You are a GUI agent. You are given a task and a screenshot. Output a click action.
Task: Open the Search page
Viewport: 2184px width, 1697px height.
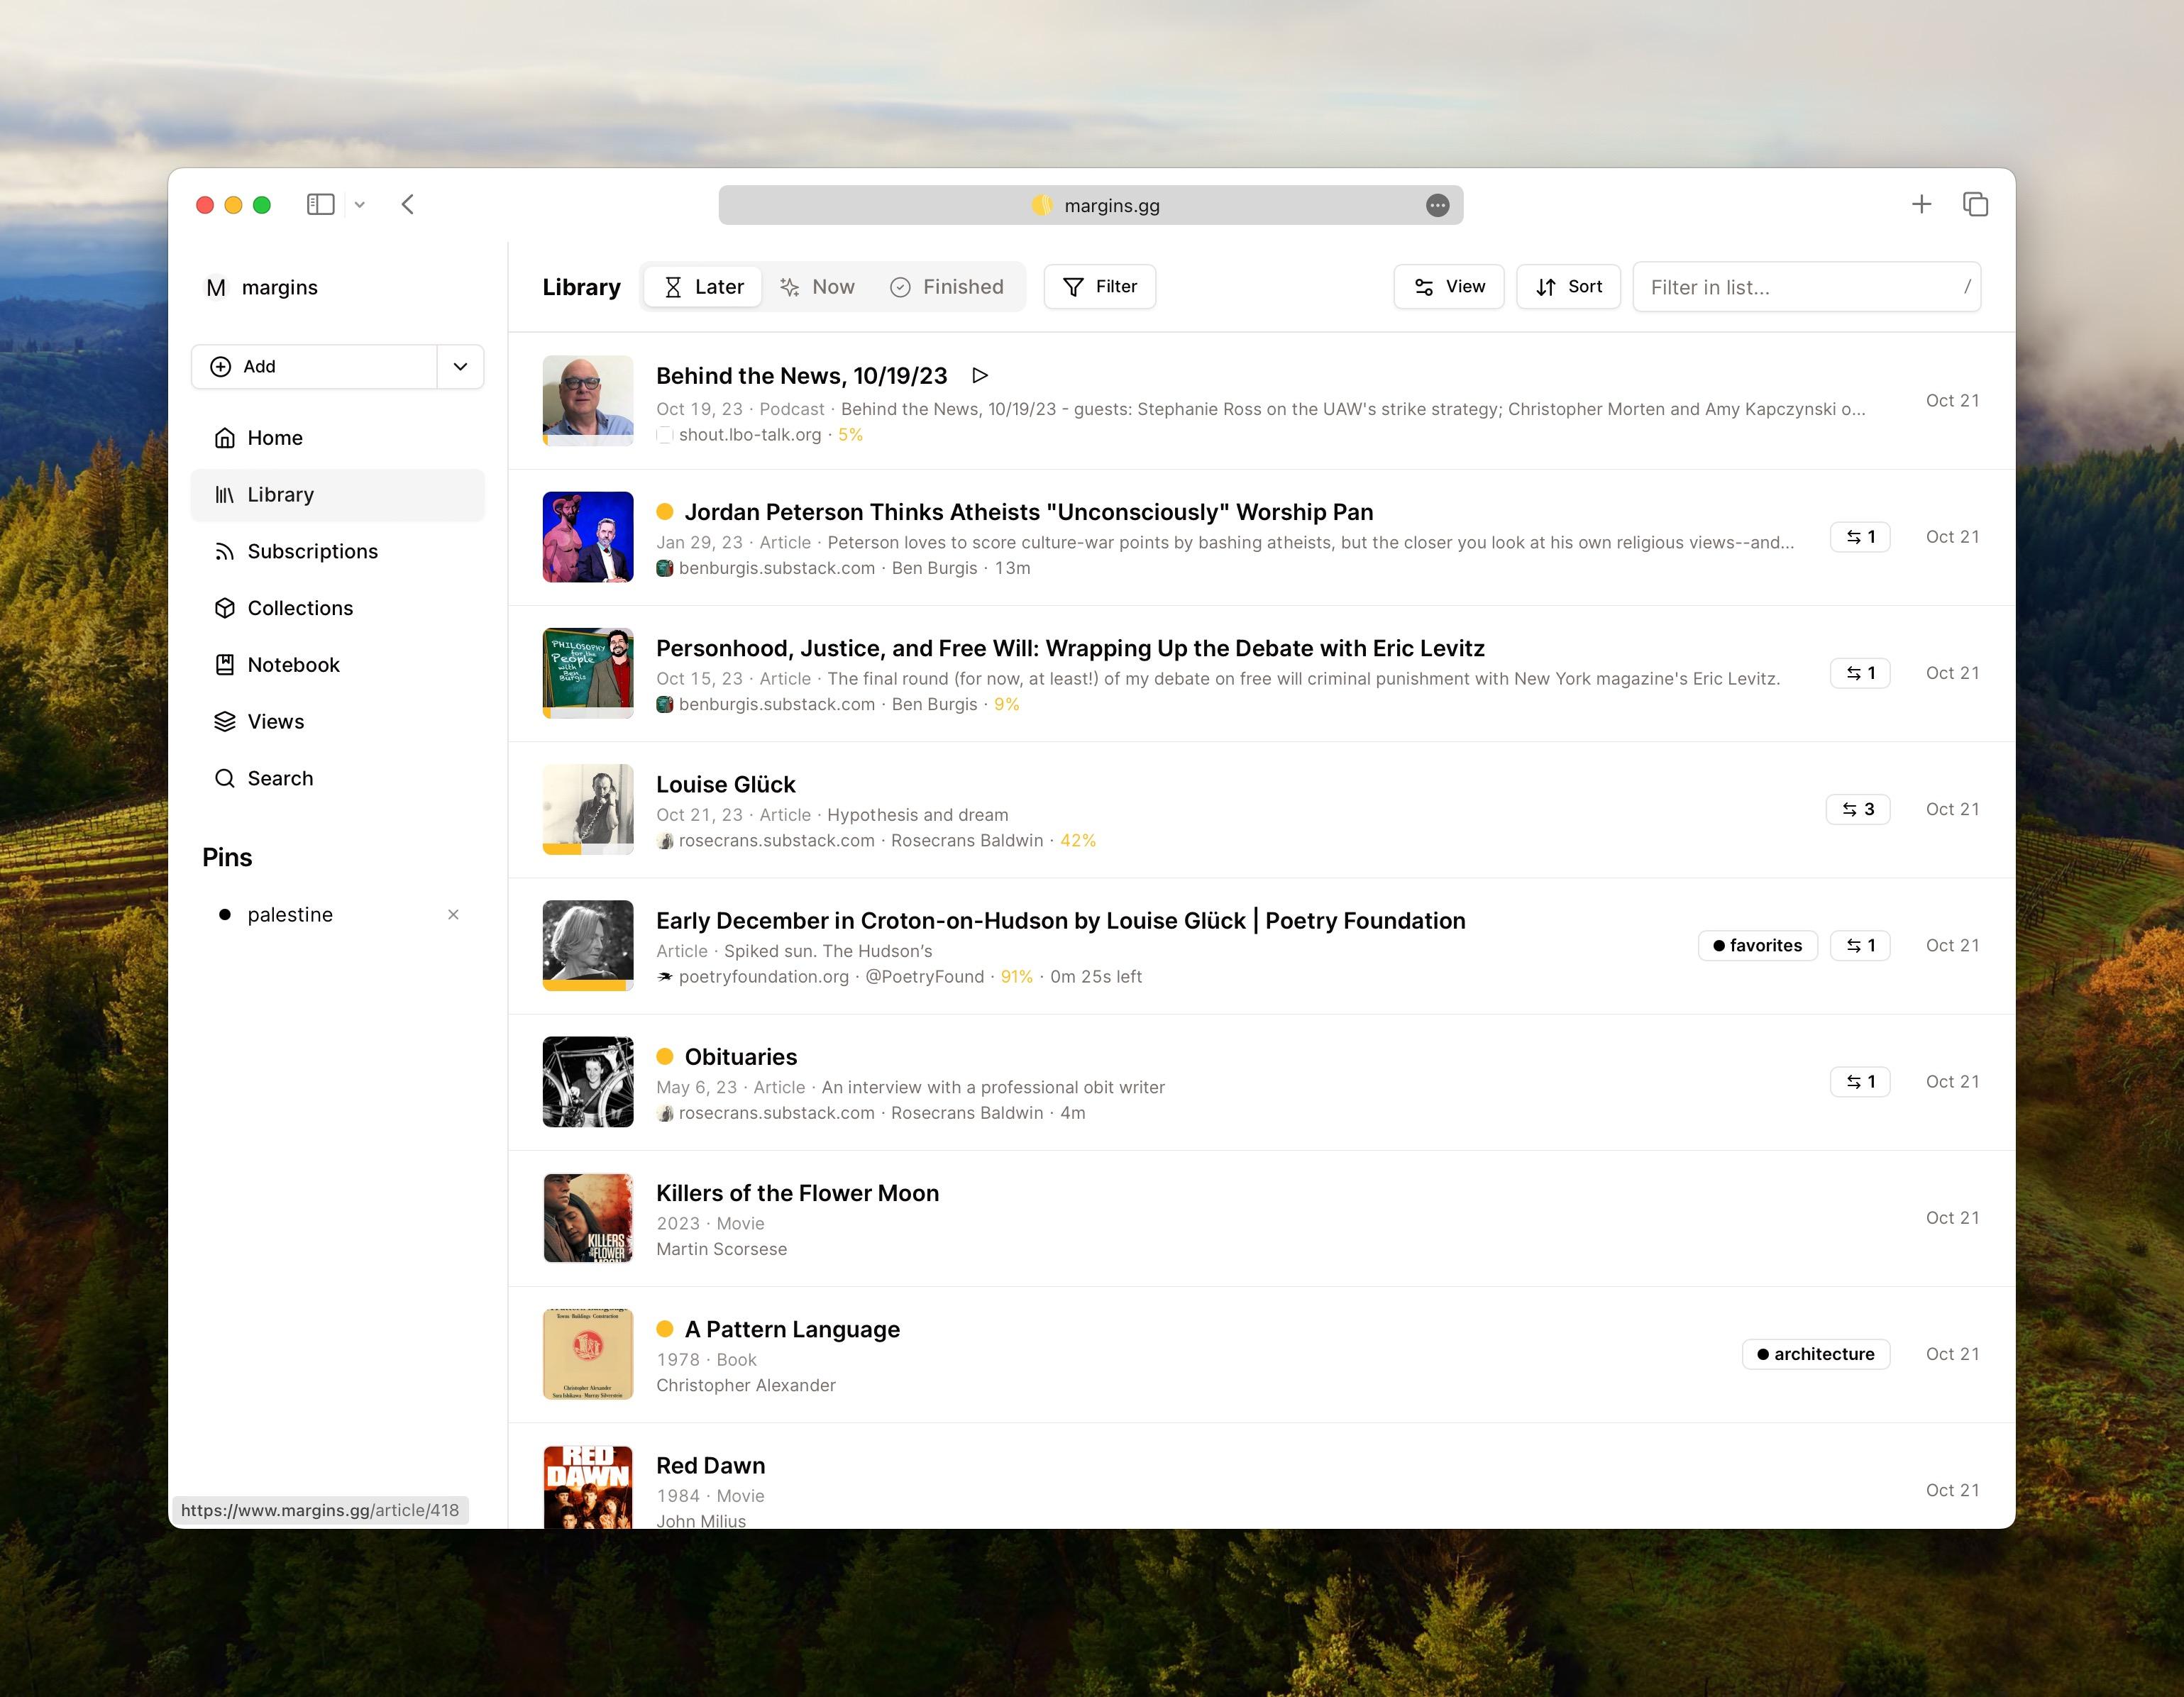click(279, 778)
